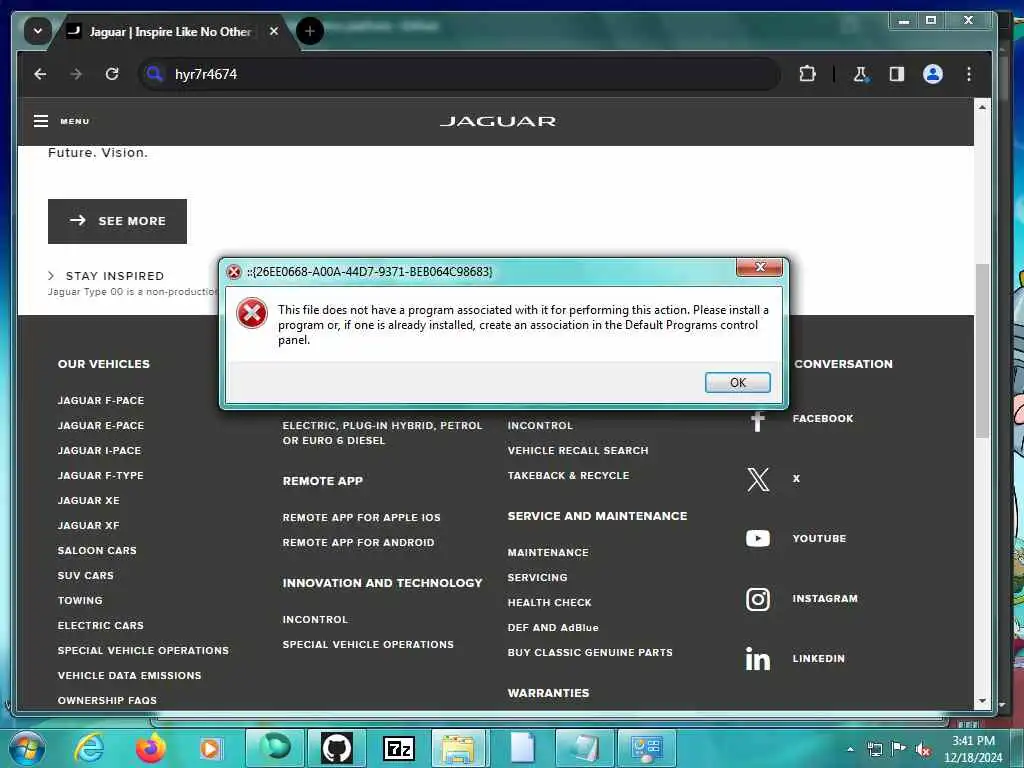The image size is (1024, 768).
Task: Open the DEF AND AdBlue link
Action: pyautogui.click(x=552, y=627)
